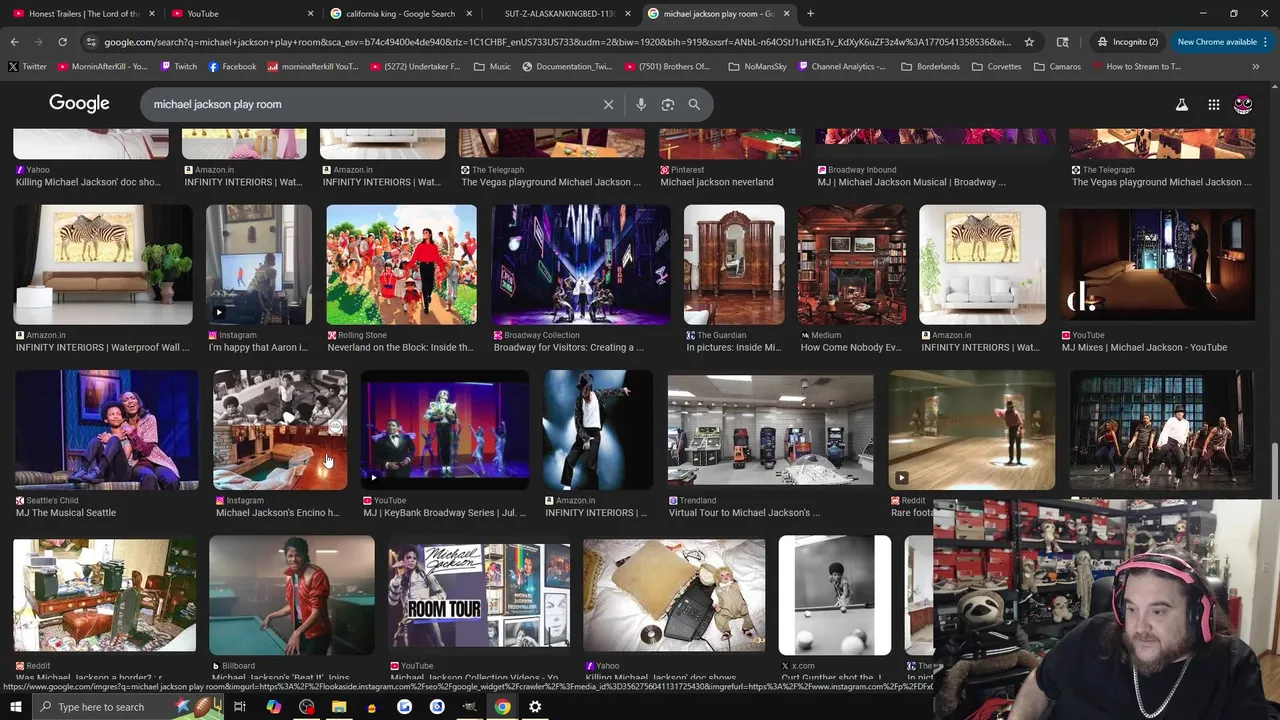Open Search Labs flask icon

tap(1182, 104)
